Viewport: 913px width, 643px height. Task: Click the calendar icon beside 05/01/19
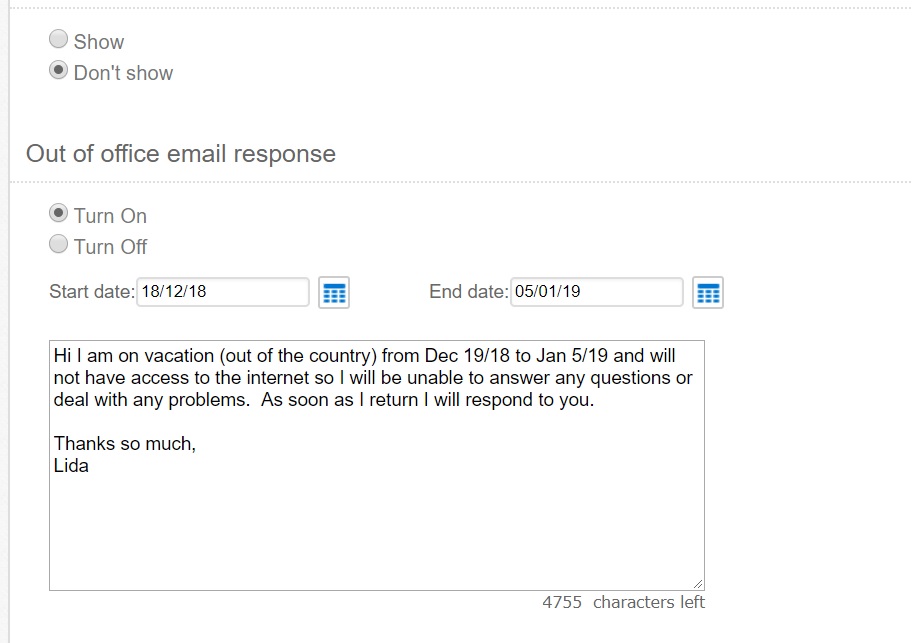click(x=708, y=292)
